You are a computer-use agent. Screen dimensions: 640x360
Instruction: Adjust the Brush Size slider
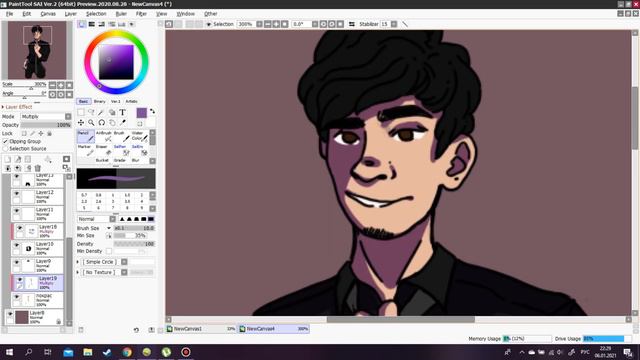point(134,228)
